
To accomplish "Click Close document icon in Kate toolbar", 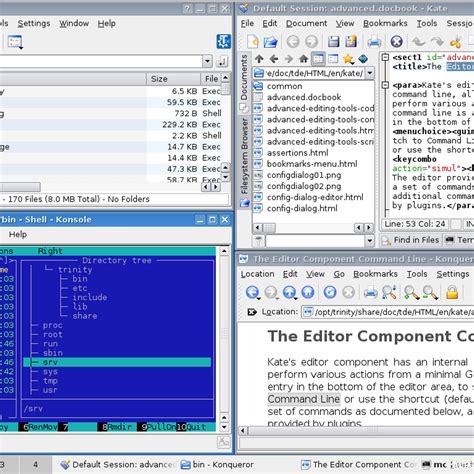I will tap(397, 42).
